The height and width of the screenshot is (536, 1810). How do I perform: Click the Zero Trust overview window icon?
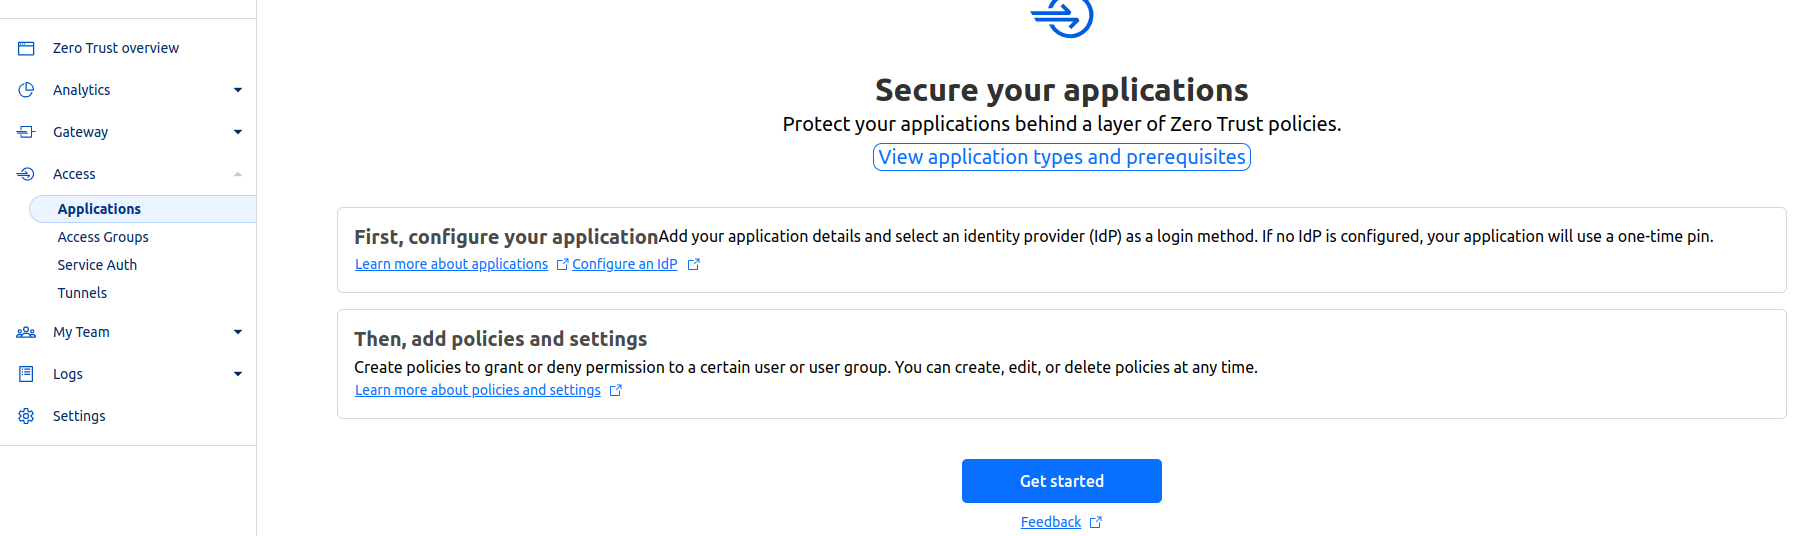pos(26,48)
